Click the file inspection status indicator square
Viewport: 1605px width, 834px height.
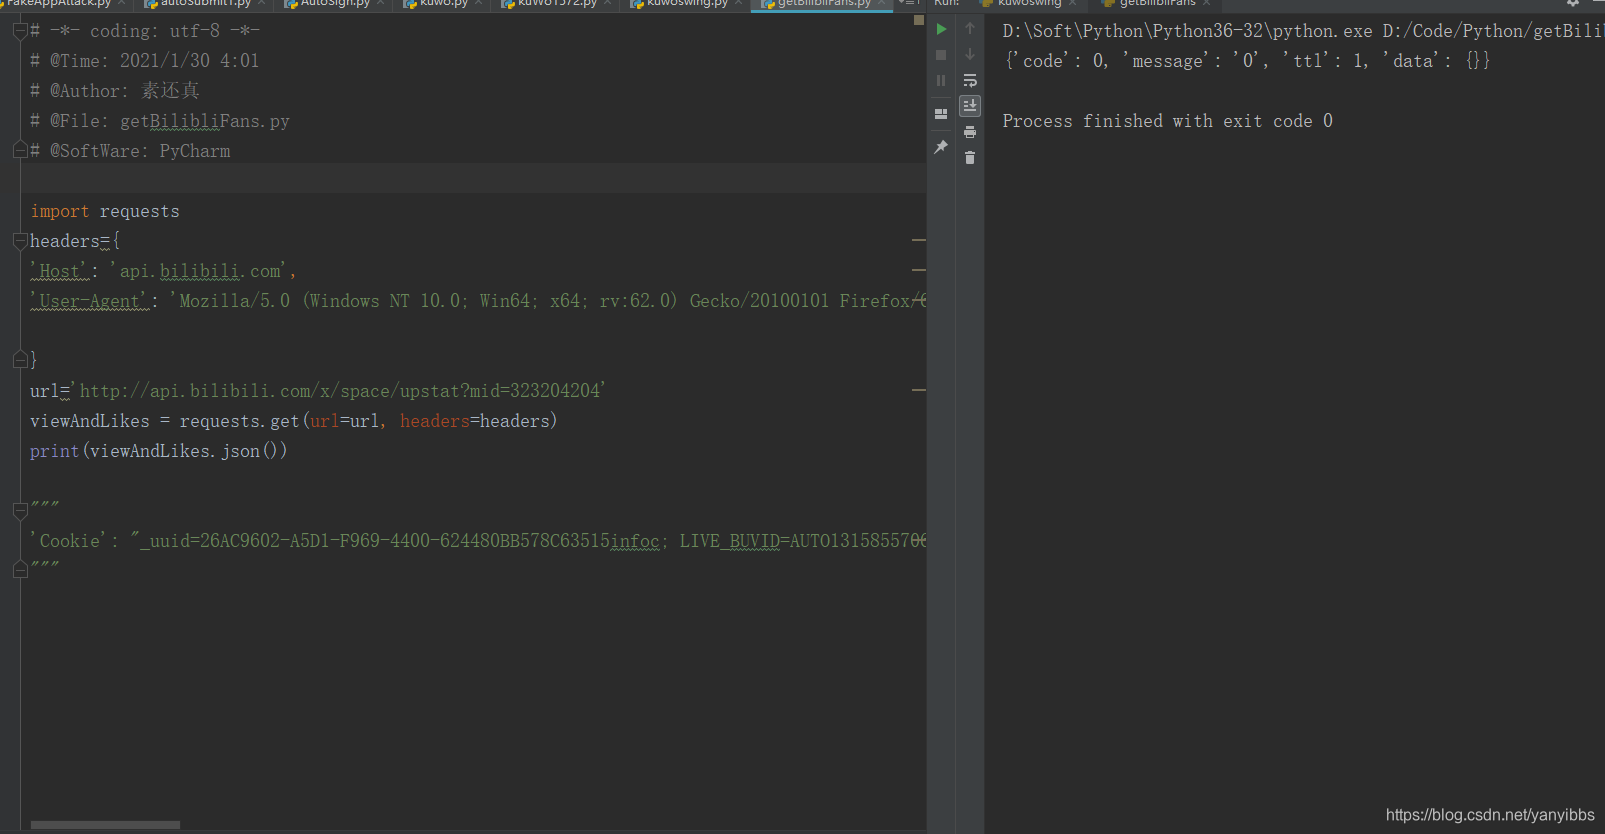pos(919,20)
